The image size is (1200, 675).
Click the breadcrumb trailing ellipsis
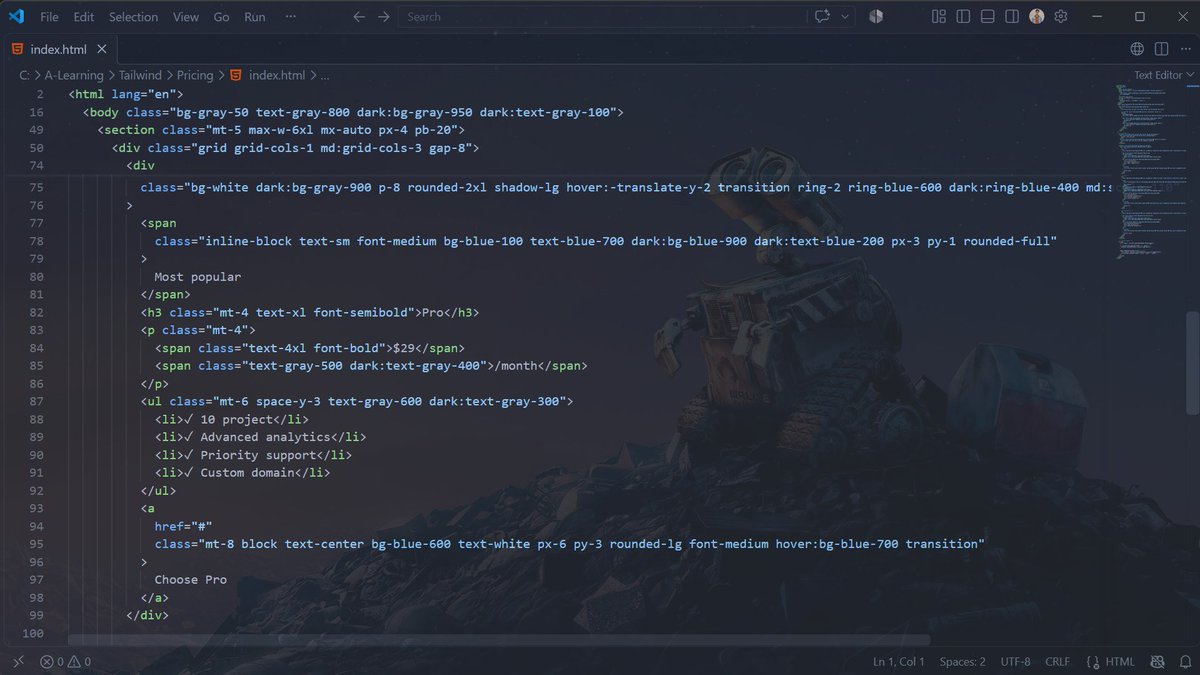325,75
